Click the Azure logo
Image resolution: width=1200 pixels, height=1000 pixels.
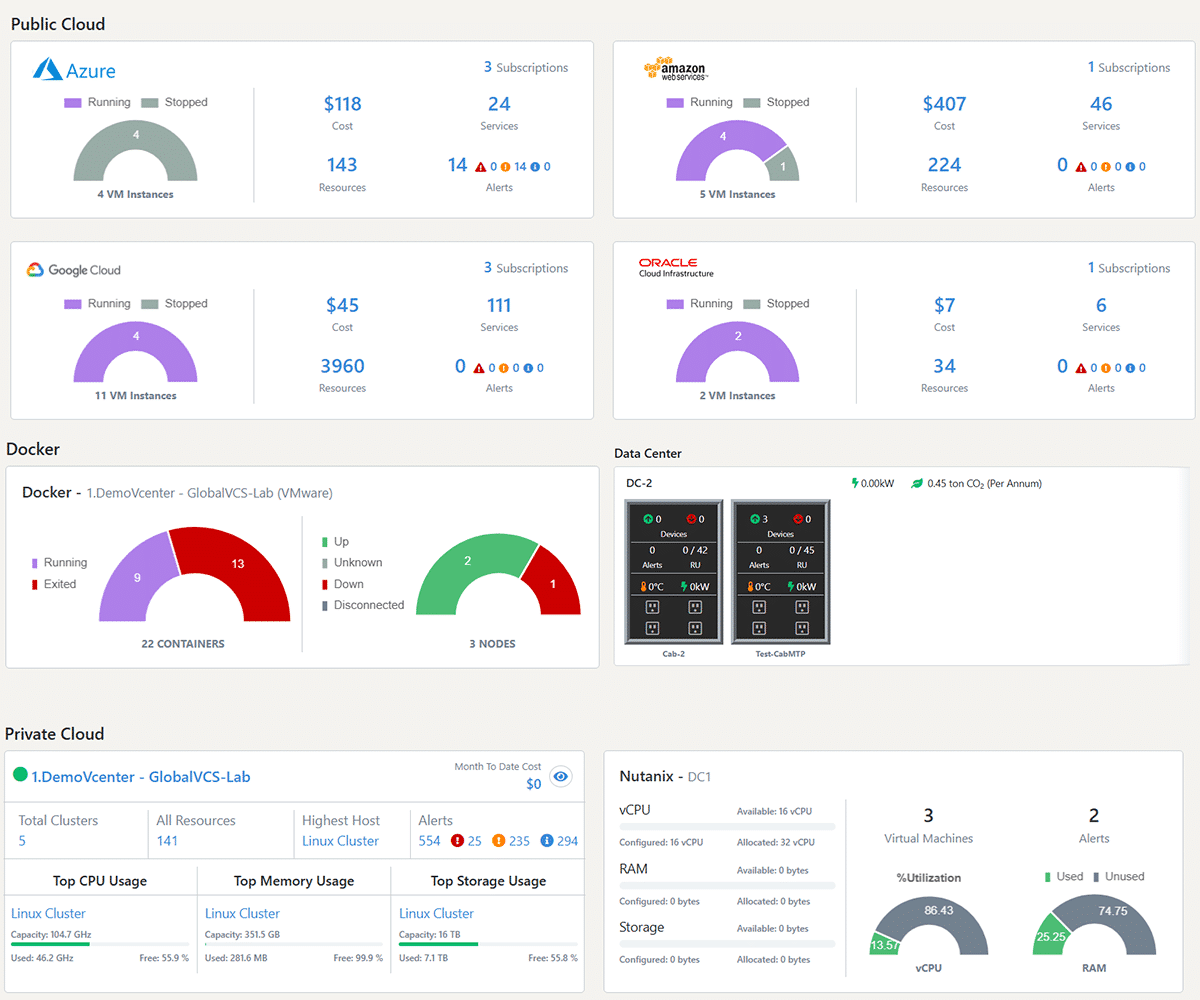point(74,69)
